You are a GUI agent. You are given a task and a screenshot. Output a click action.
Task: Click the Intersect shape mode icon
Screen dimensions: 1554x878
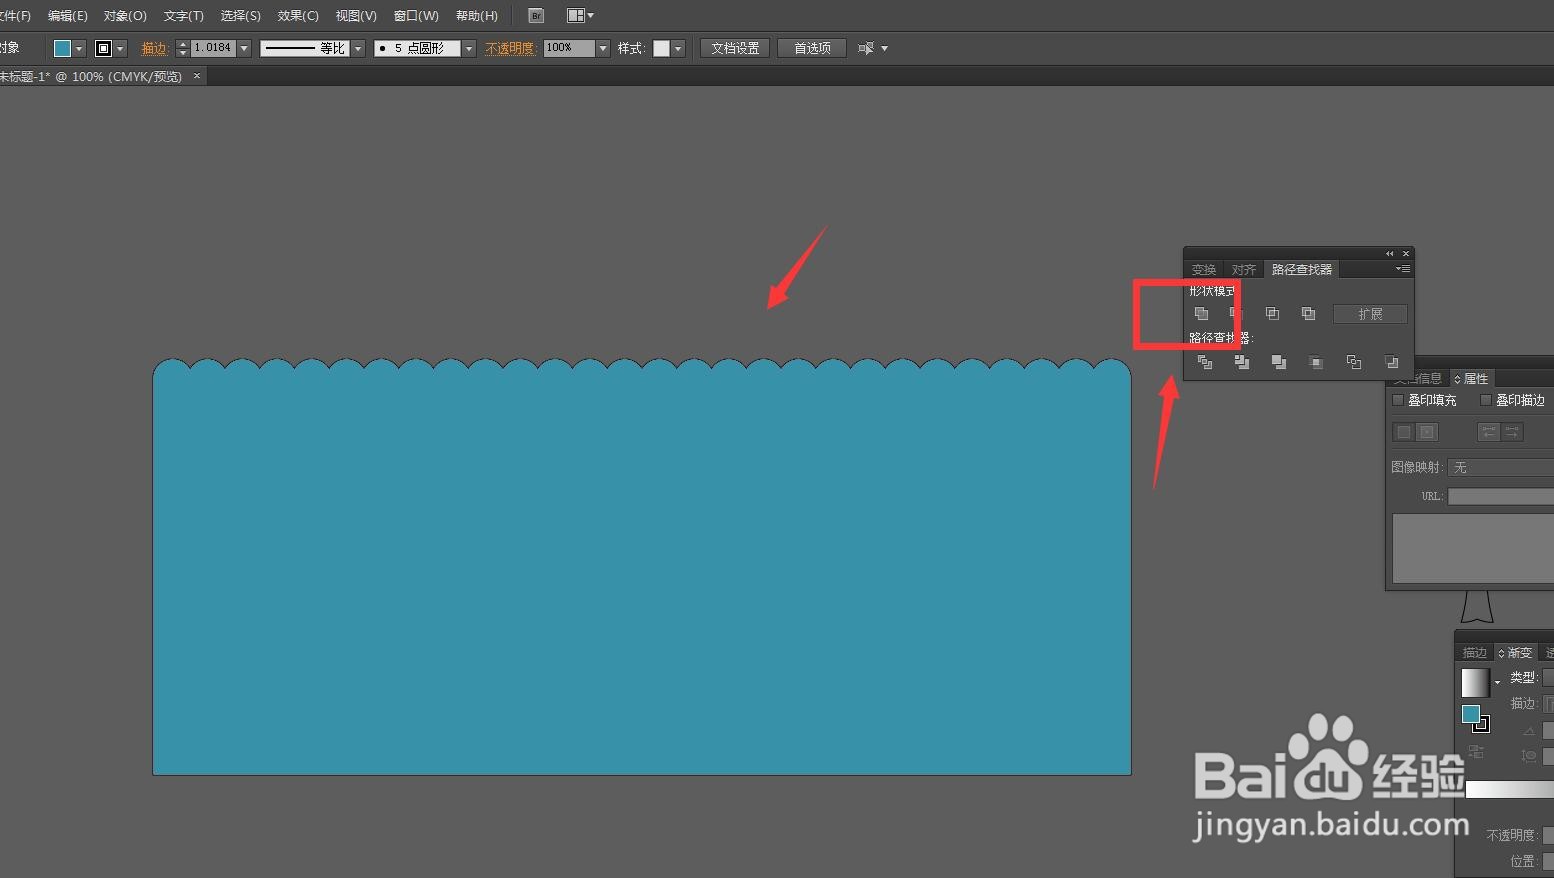[x=1272, y=314]
